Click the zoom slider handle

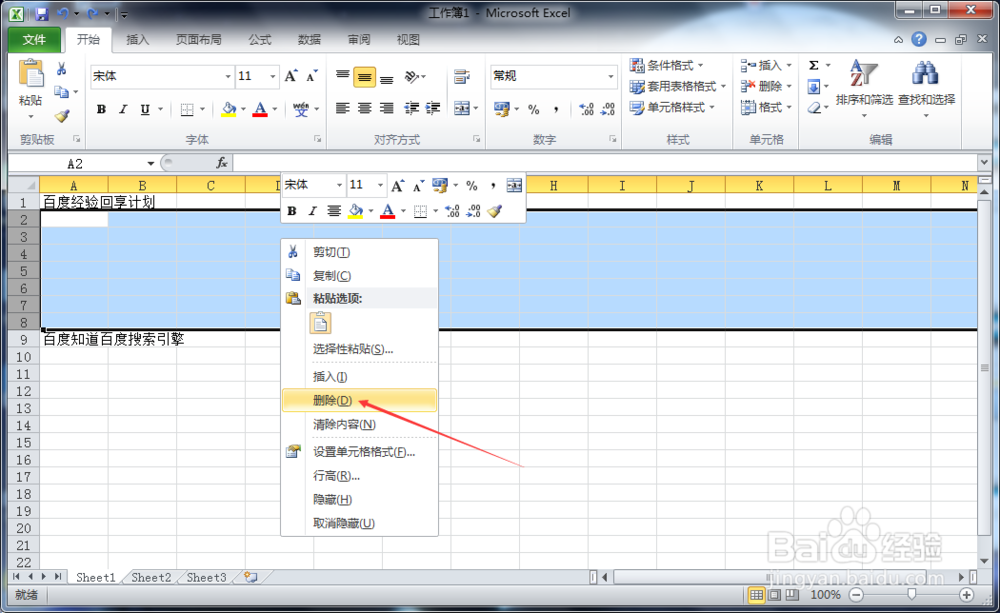click(911, 595)
